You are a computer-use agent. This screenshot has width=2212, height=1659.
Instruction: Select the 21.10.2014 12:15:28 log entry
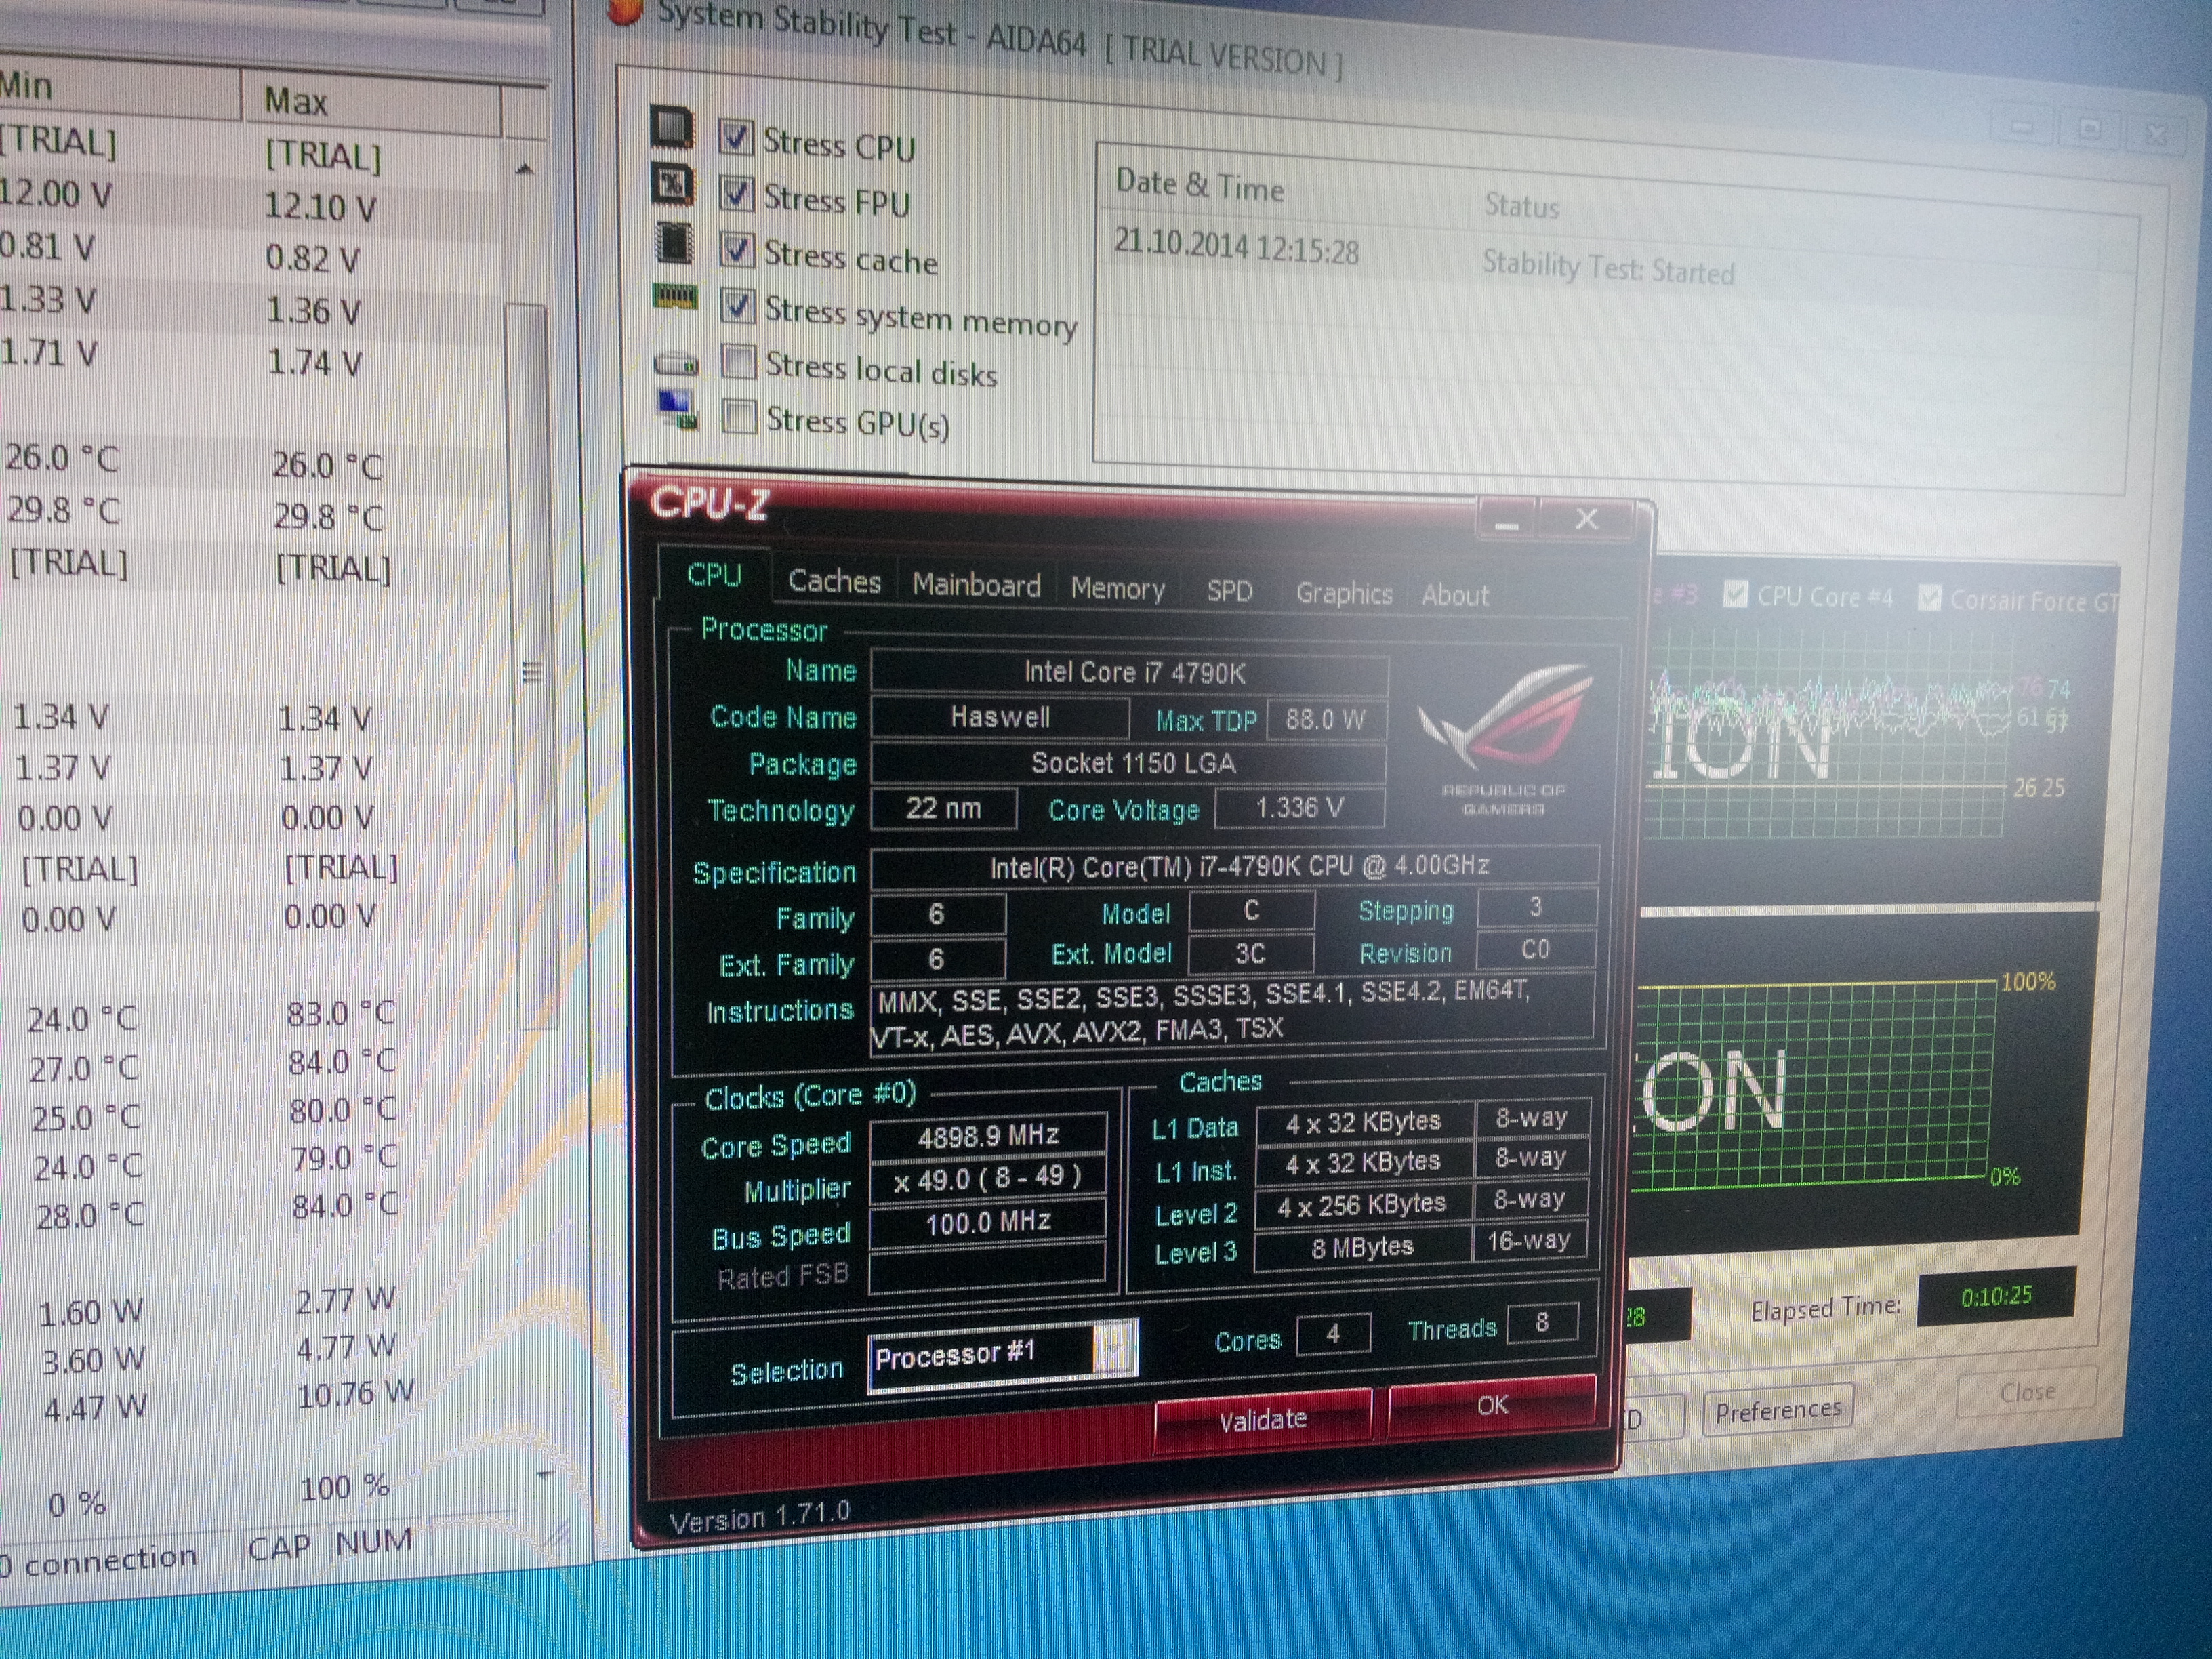pos(1237,245)
